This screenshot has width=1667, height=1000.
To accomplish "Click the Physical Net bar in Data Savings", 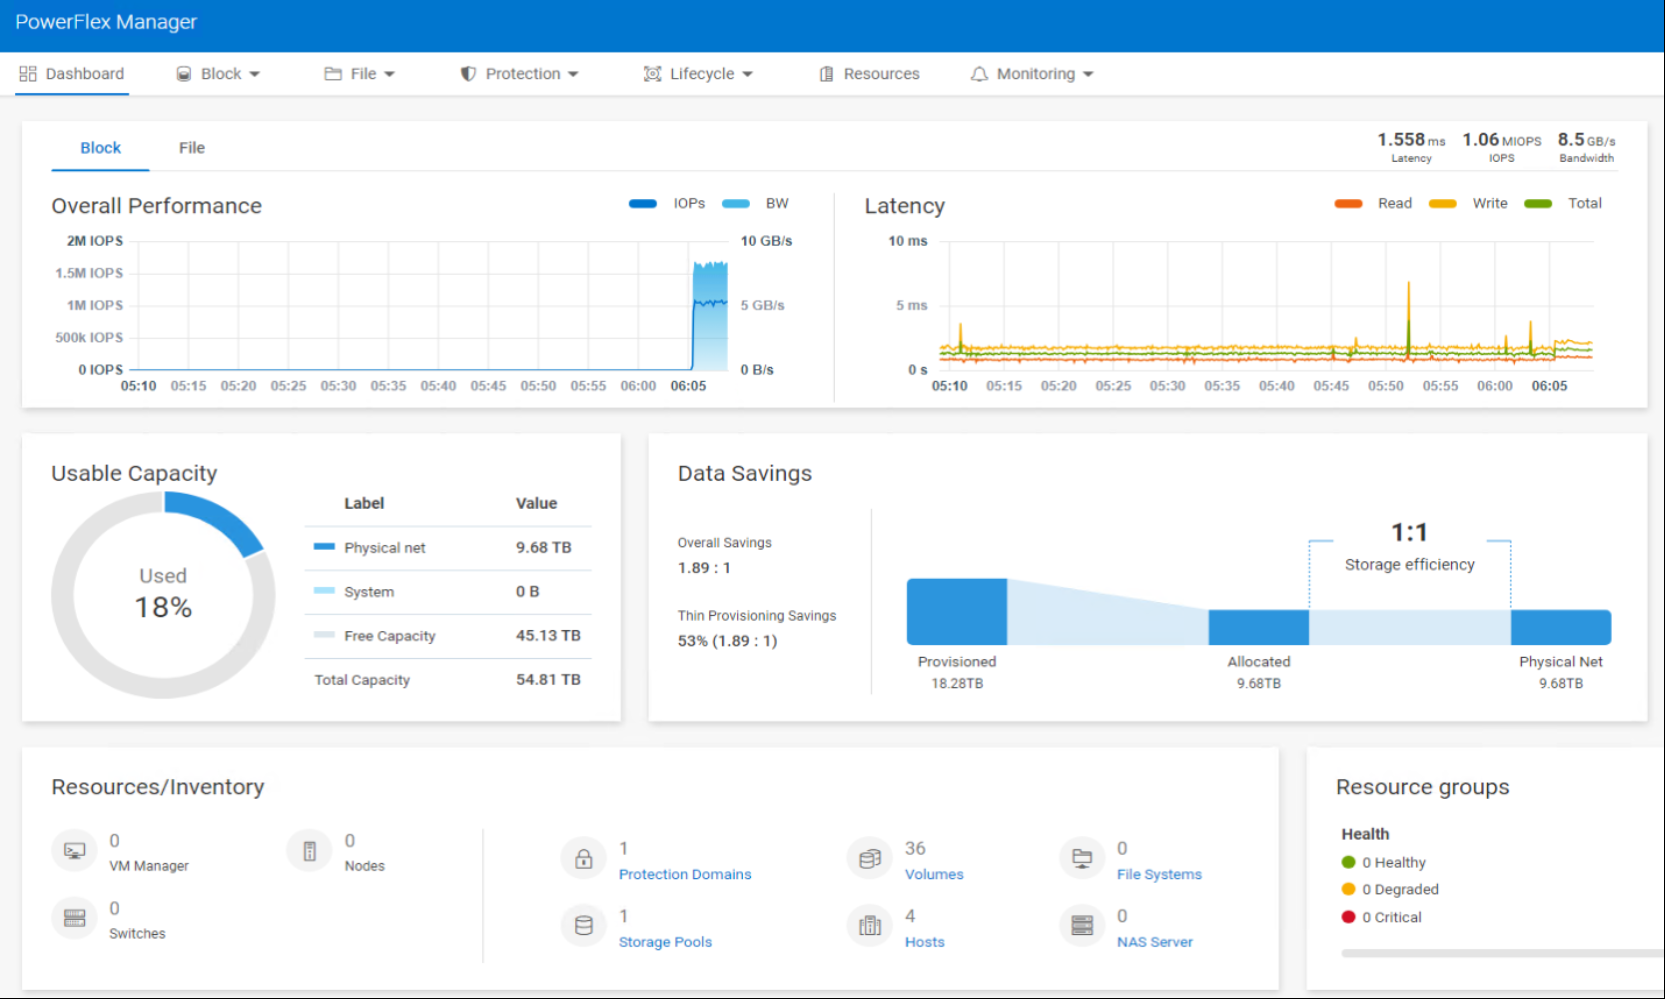I will pos(1561,627).
